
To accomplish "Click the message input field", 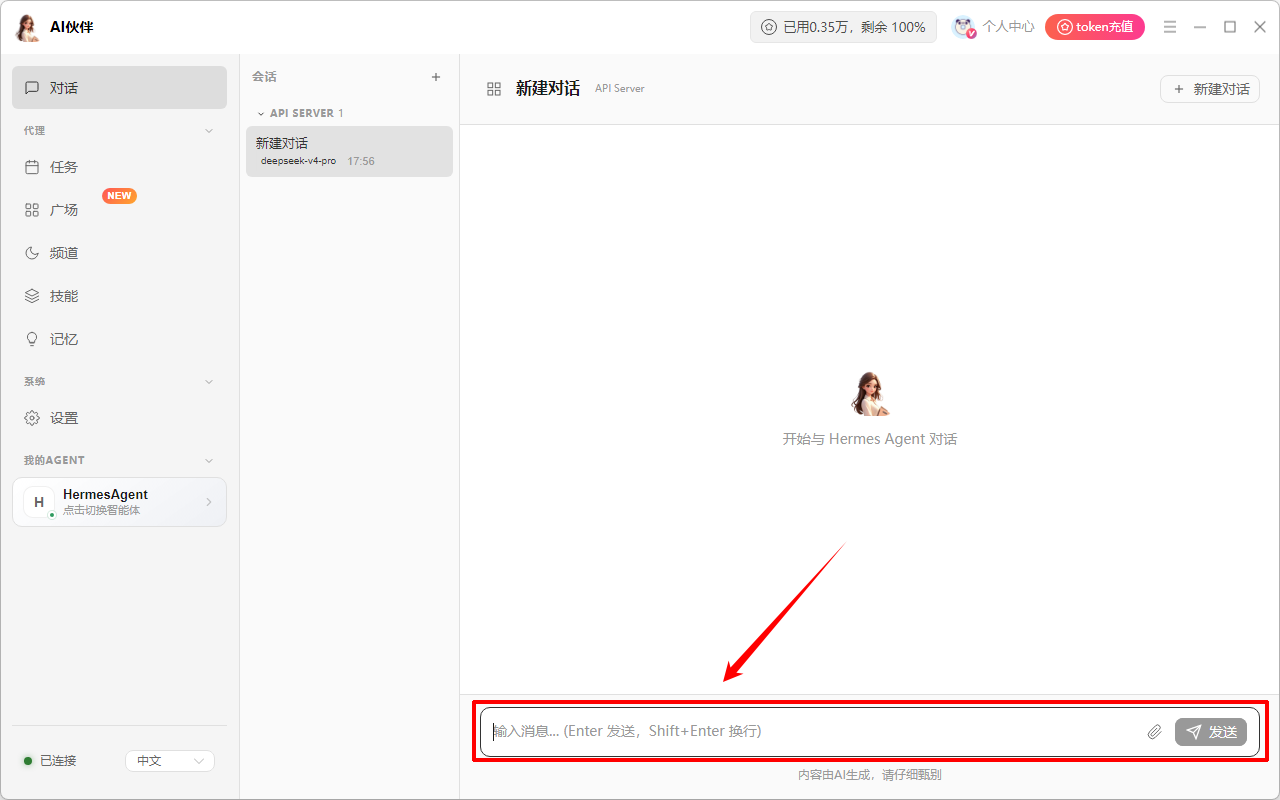I will coord(810,732).
